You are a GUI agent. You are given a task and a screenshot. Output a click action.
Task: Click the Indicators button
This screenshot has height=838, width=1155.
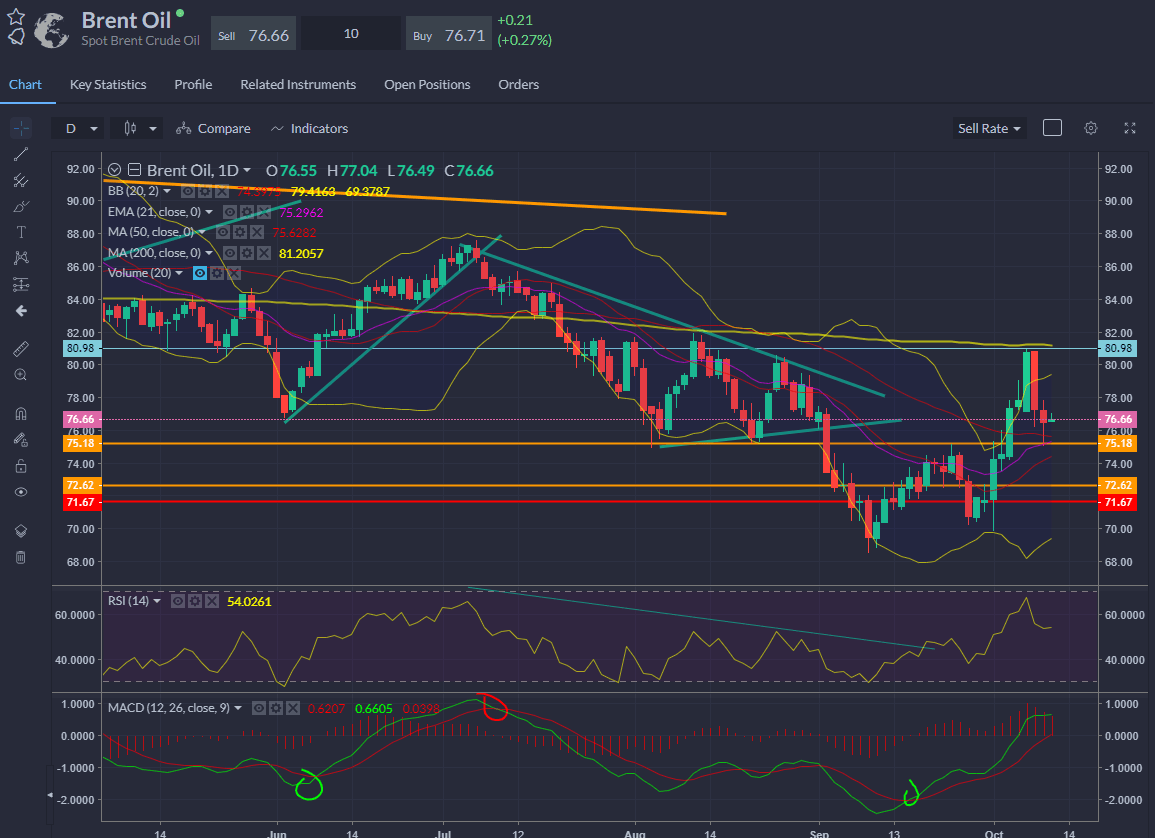click(x=309, y=128)
